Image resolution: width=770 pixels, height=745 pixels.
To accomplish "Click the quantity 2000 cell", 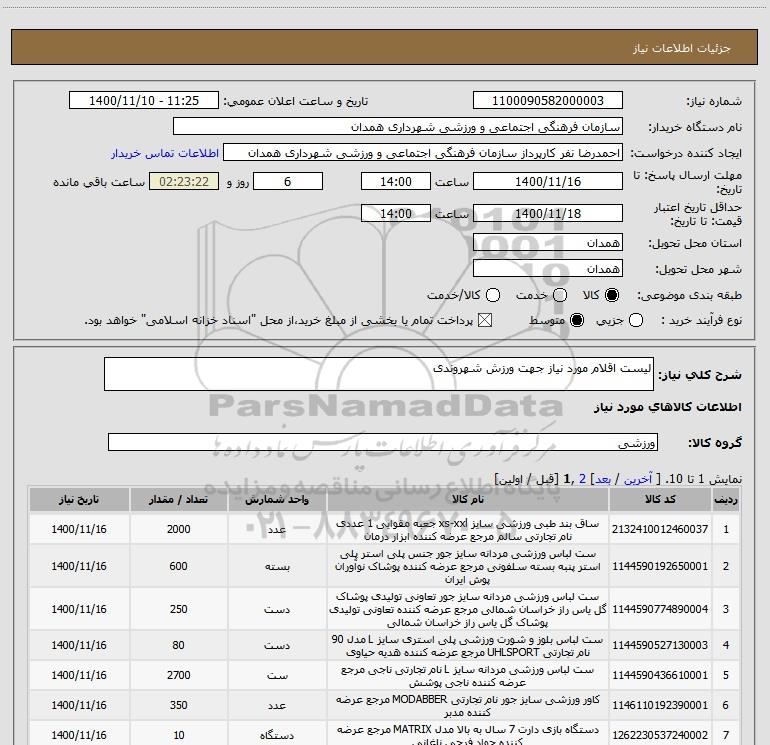I will [x=178, y=529].
